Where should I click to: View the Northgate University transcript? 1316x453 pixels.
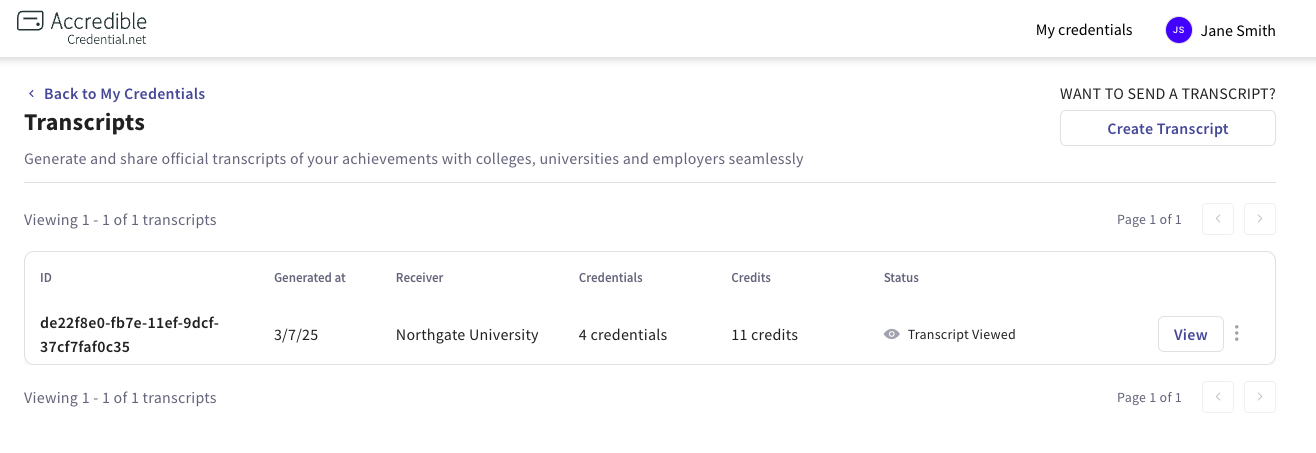[x=1190, y=334]
